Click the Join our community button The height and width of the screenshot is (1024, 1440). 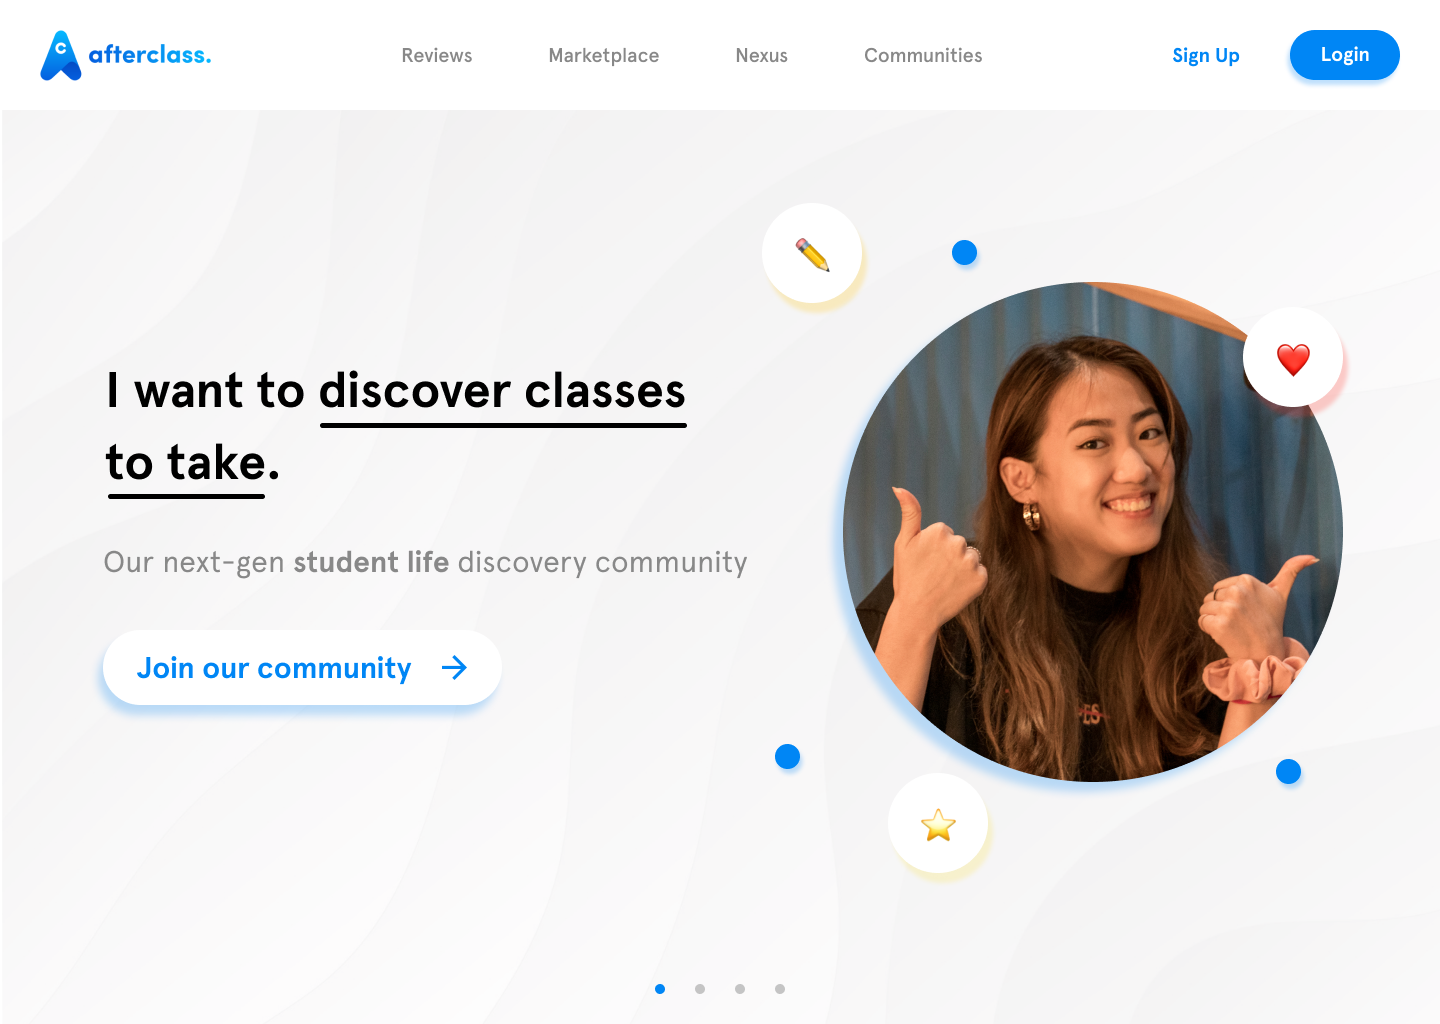pyautogui.click(x=302, y=668)
